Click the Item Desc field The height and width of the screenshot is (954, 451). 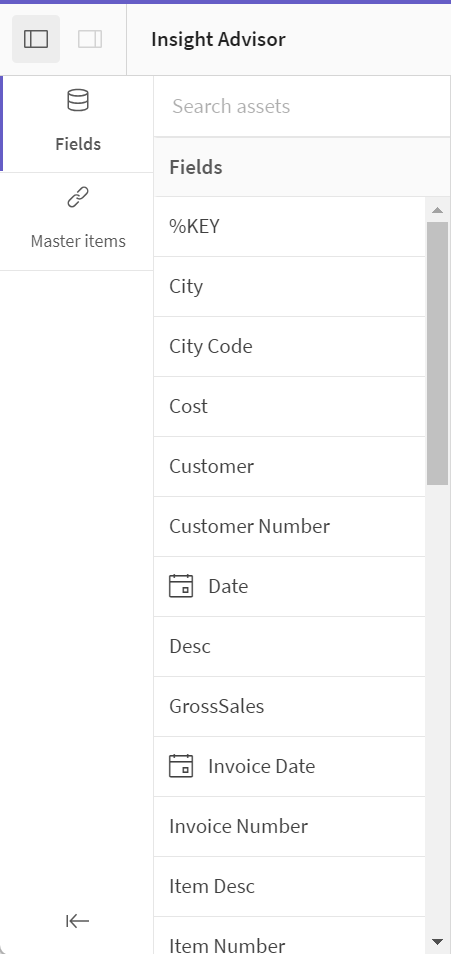click(x=290, y=886)
